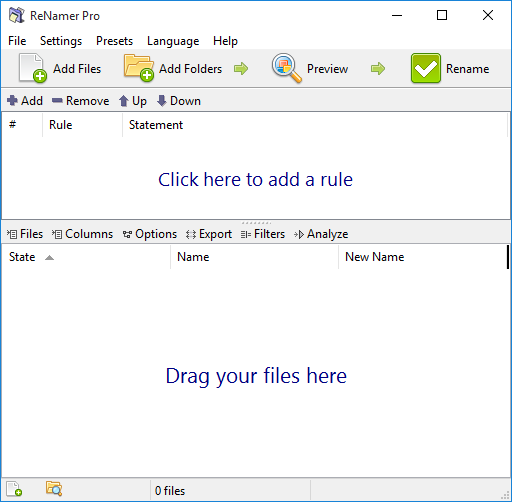Screen dimensions: 512x502
Task: Move rule Down with arrow button
Action: point(179,101)
